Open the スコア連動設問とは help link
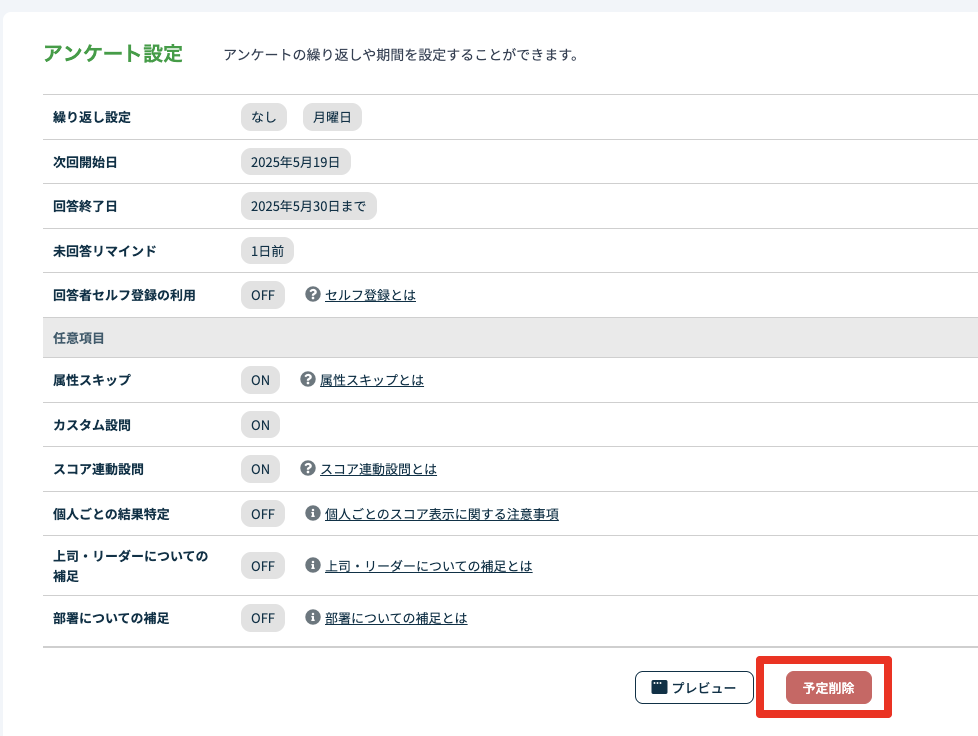Viewport: 978px width, 736px height. 378,469
